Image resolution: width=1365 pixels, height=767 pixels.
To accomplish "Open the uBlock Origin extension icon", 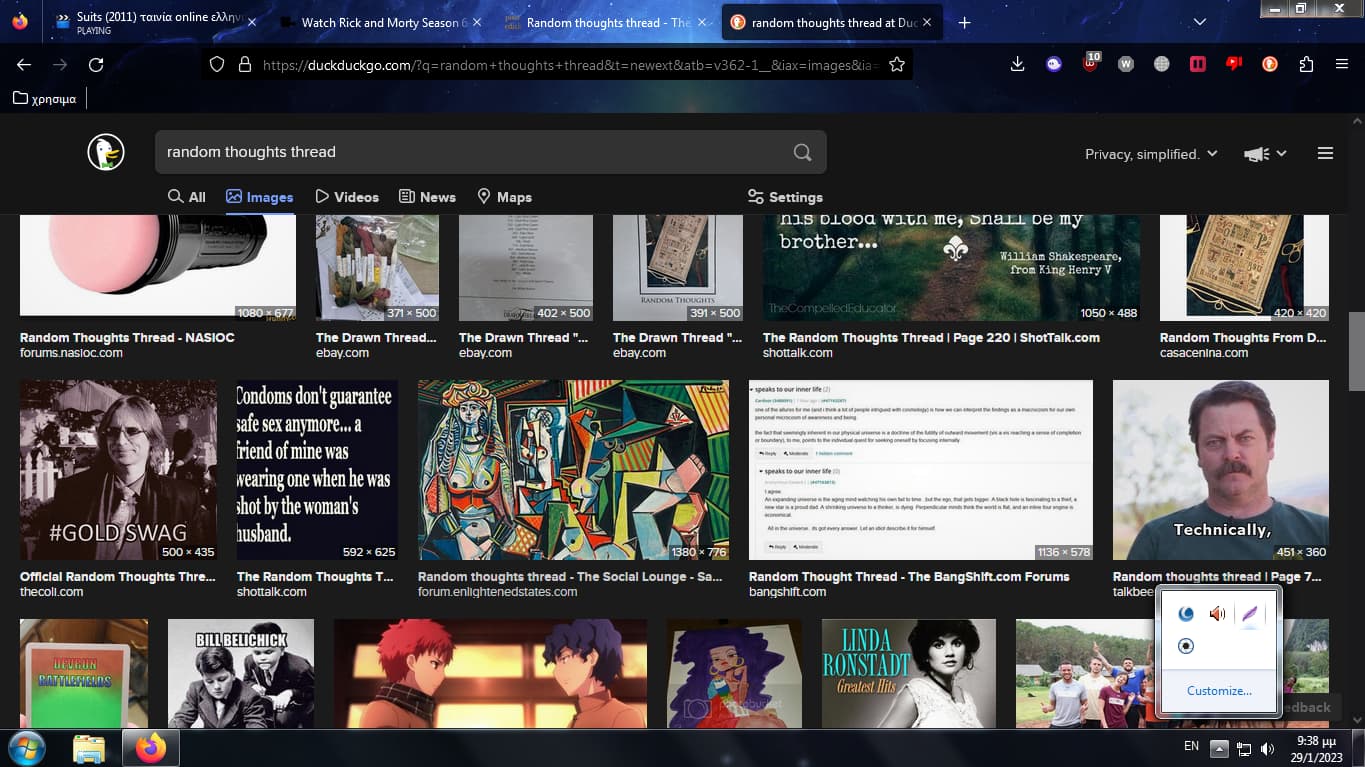I will click(1091, 64).
